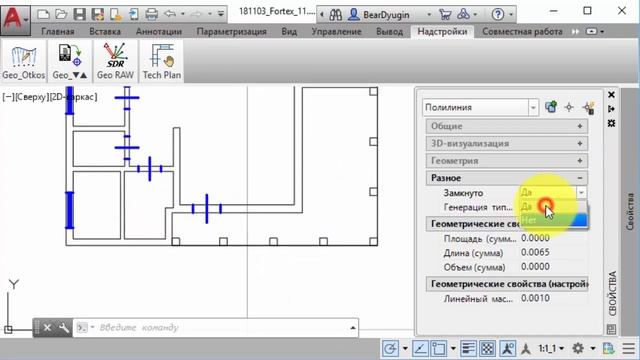Select the Надстройки ribbon tab
This screenshot has height=360, width=640.
click(x=442, y=31)
